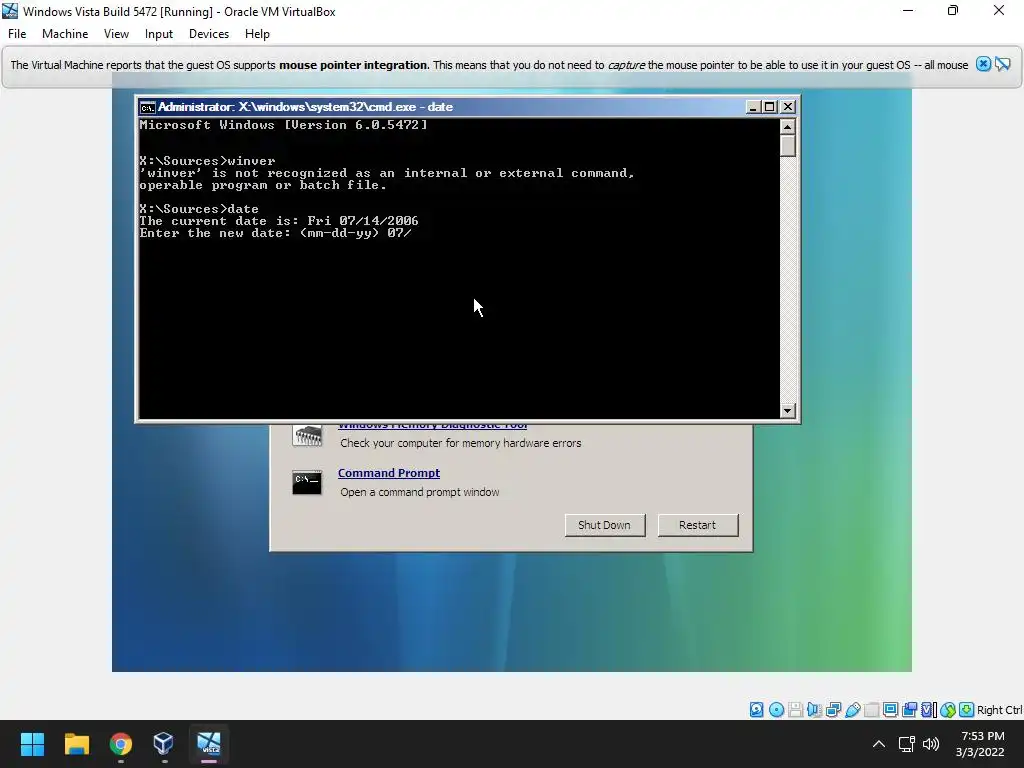The width and height of the screenshot is (1024, 768).
Task: Click 'Check your computer for memory hardware errors' text
Action: (460, 443)
